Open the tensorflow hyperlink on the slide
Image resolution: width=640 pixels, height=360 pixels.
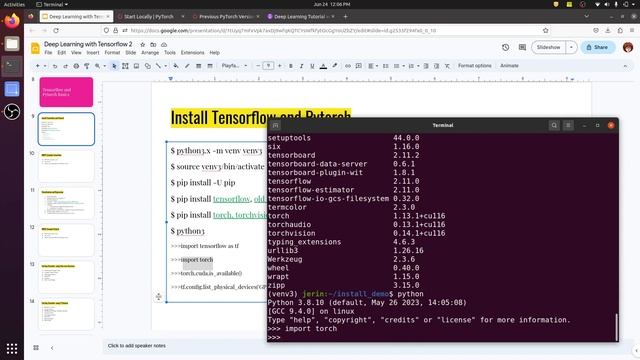coord(231,199)
